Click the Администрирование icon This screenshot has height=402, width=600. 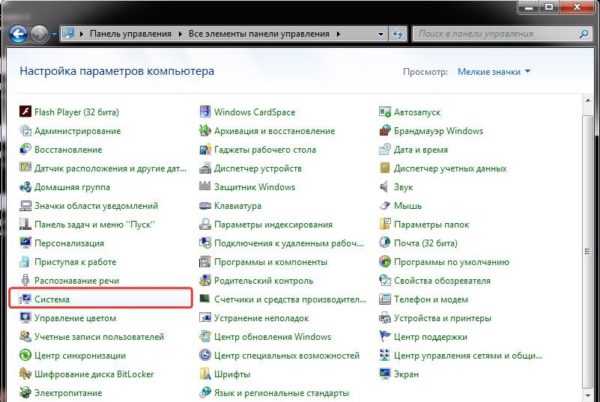25,130
